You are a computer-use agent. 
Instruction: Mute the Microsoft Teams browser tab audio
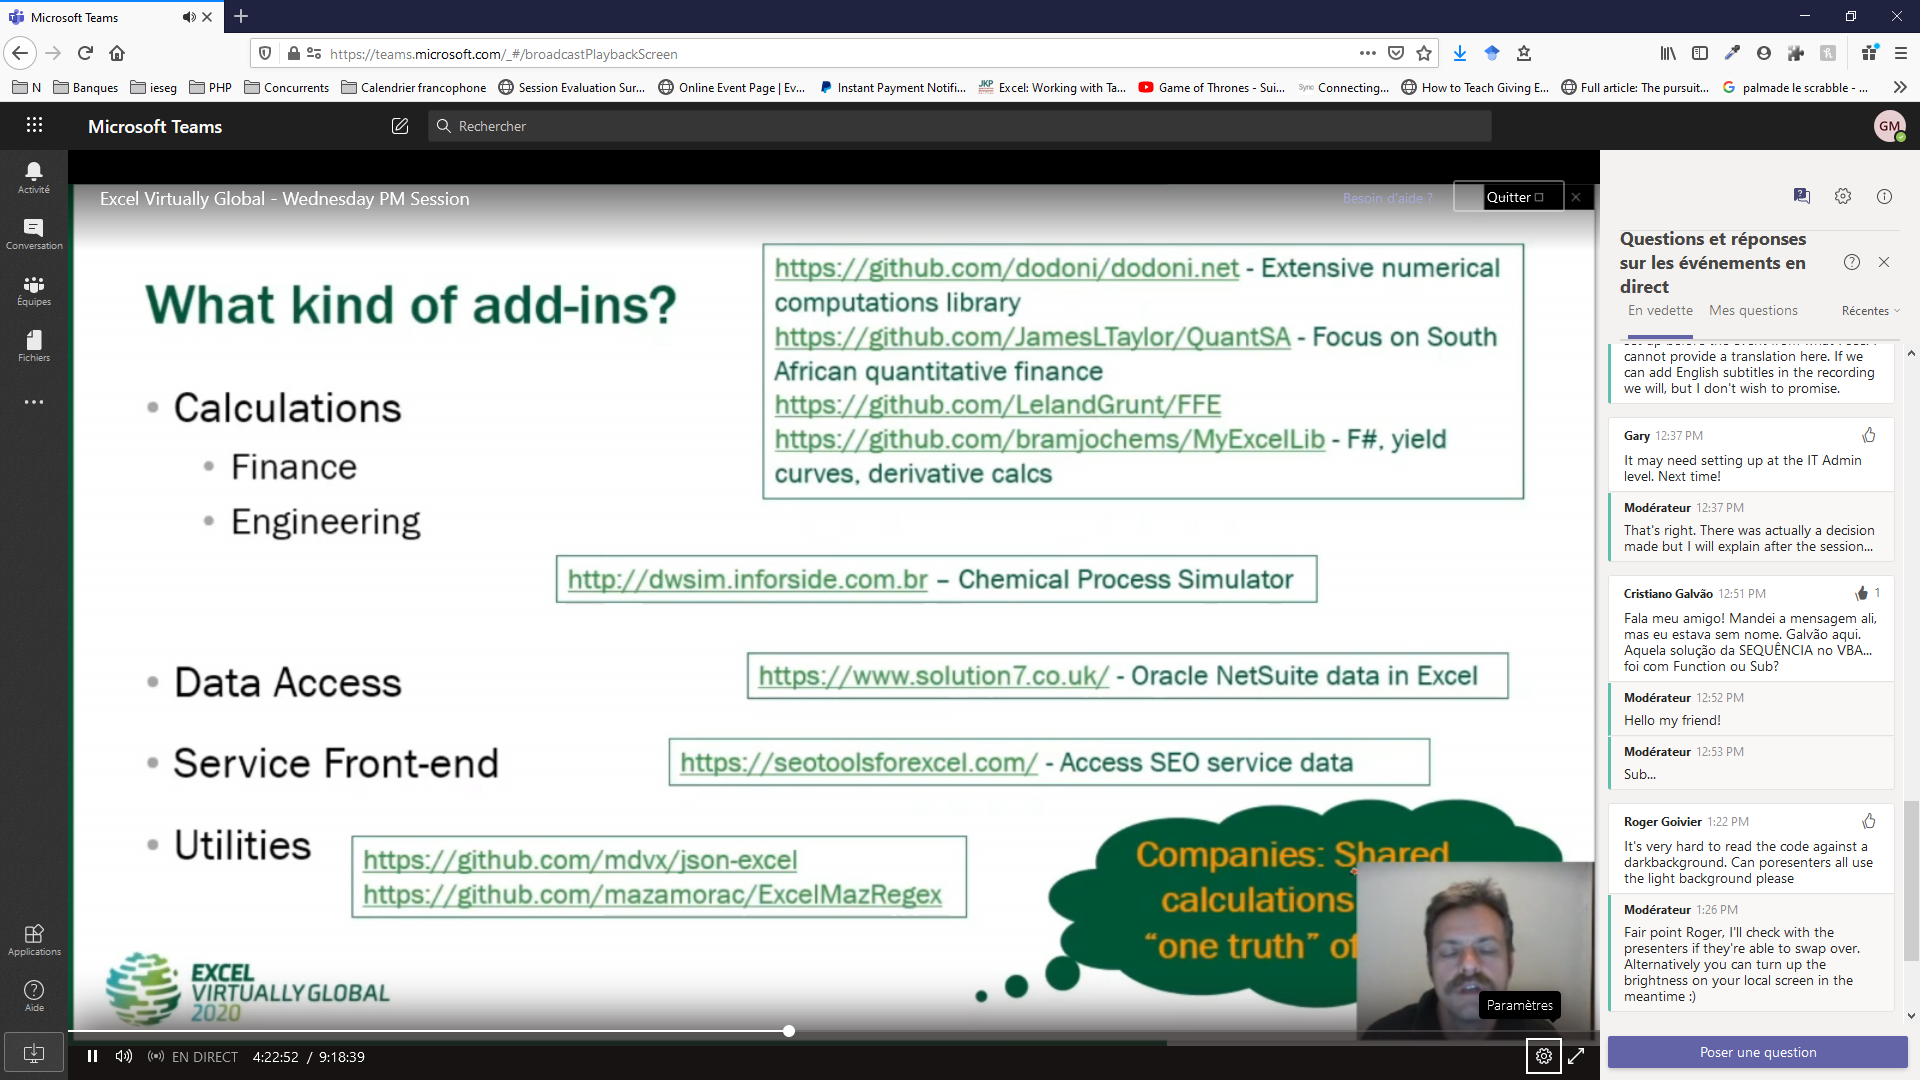coord(188,17)
